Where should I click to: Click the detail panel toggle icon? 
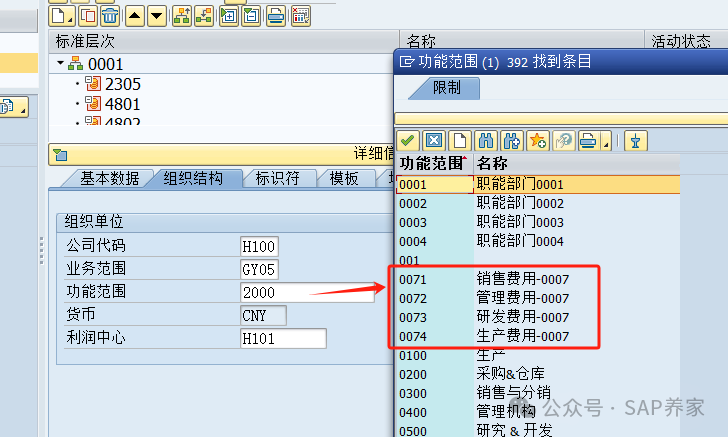[60, 155]
